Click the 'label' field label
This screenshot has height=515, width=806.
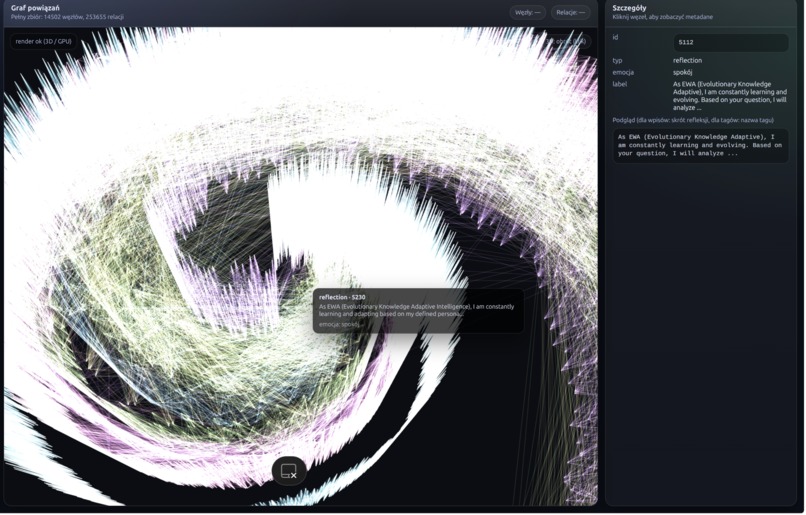(619, 84)
